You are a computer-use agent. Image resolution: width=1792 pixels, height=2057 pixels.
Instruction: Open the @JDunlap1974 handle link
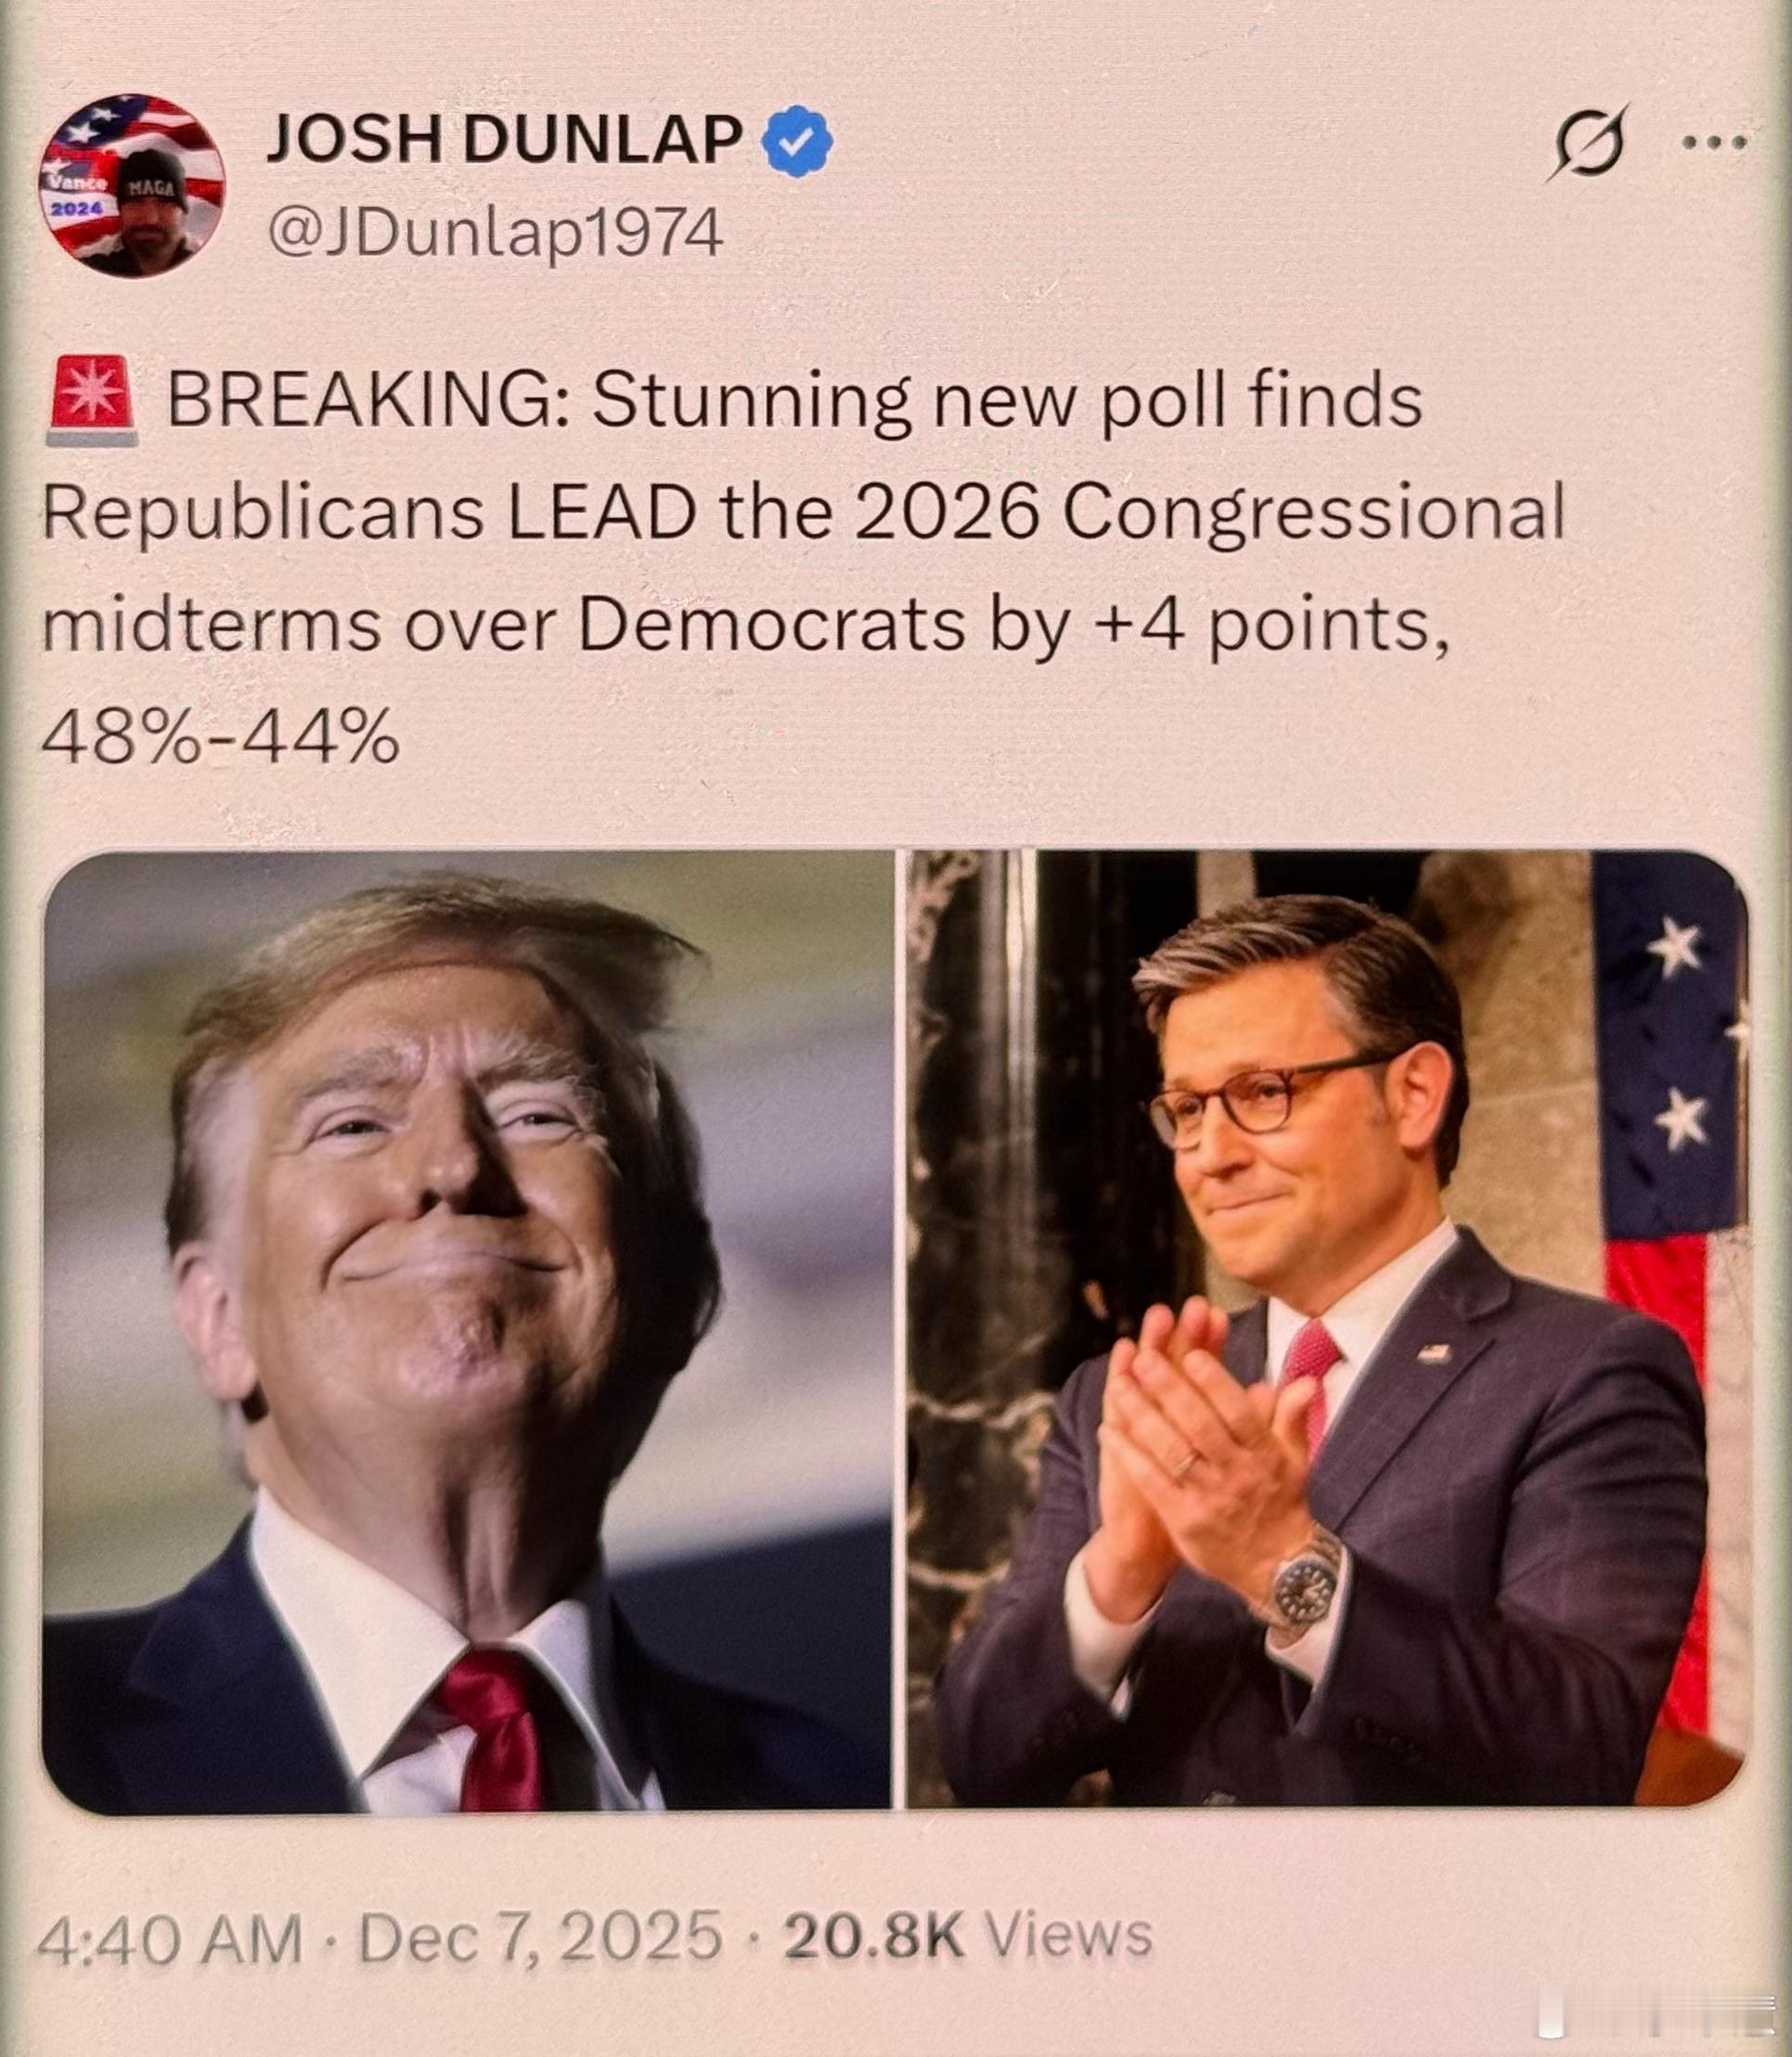coord(495,234)
